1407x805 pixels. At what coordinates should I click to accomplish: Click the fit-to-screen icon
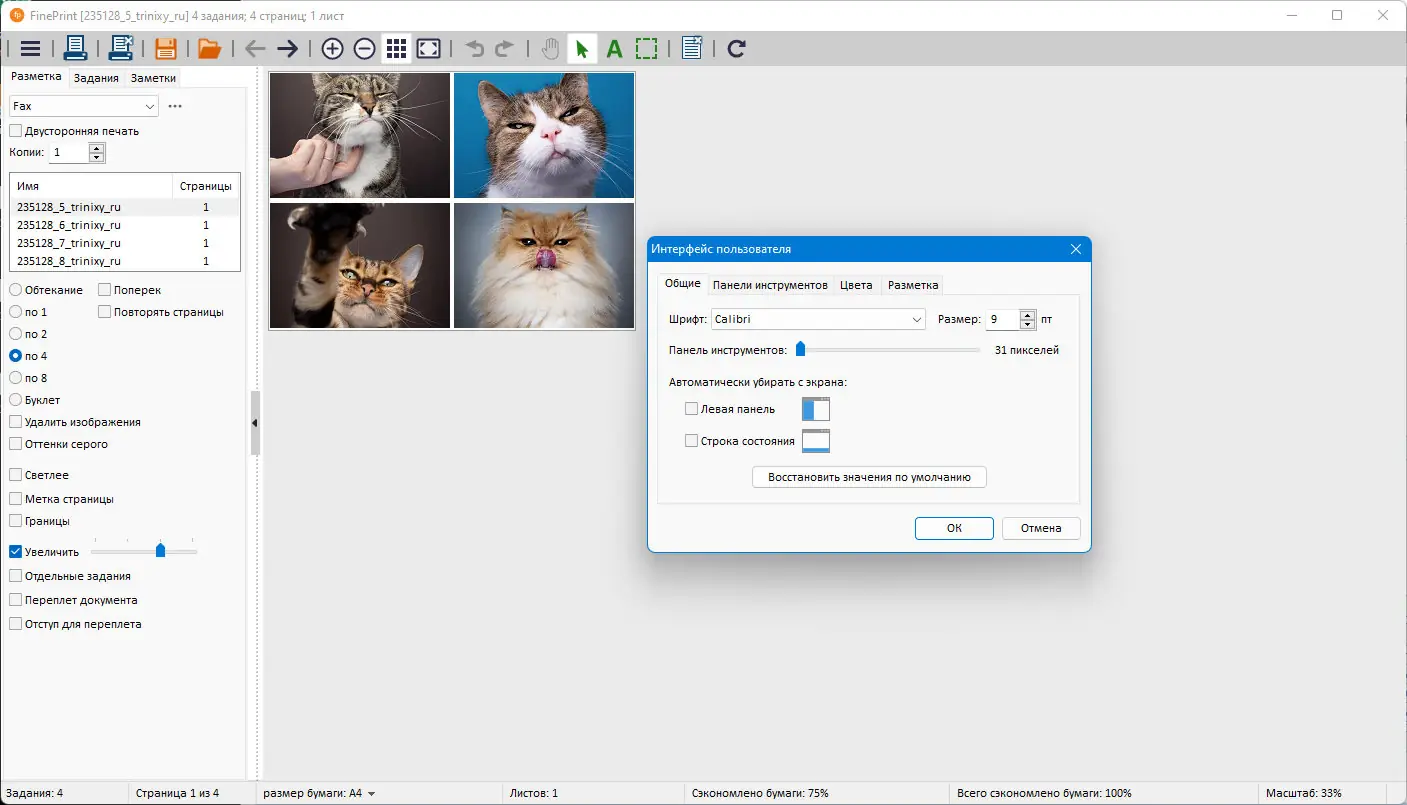pos(428,48)
